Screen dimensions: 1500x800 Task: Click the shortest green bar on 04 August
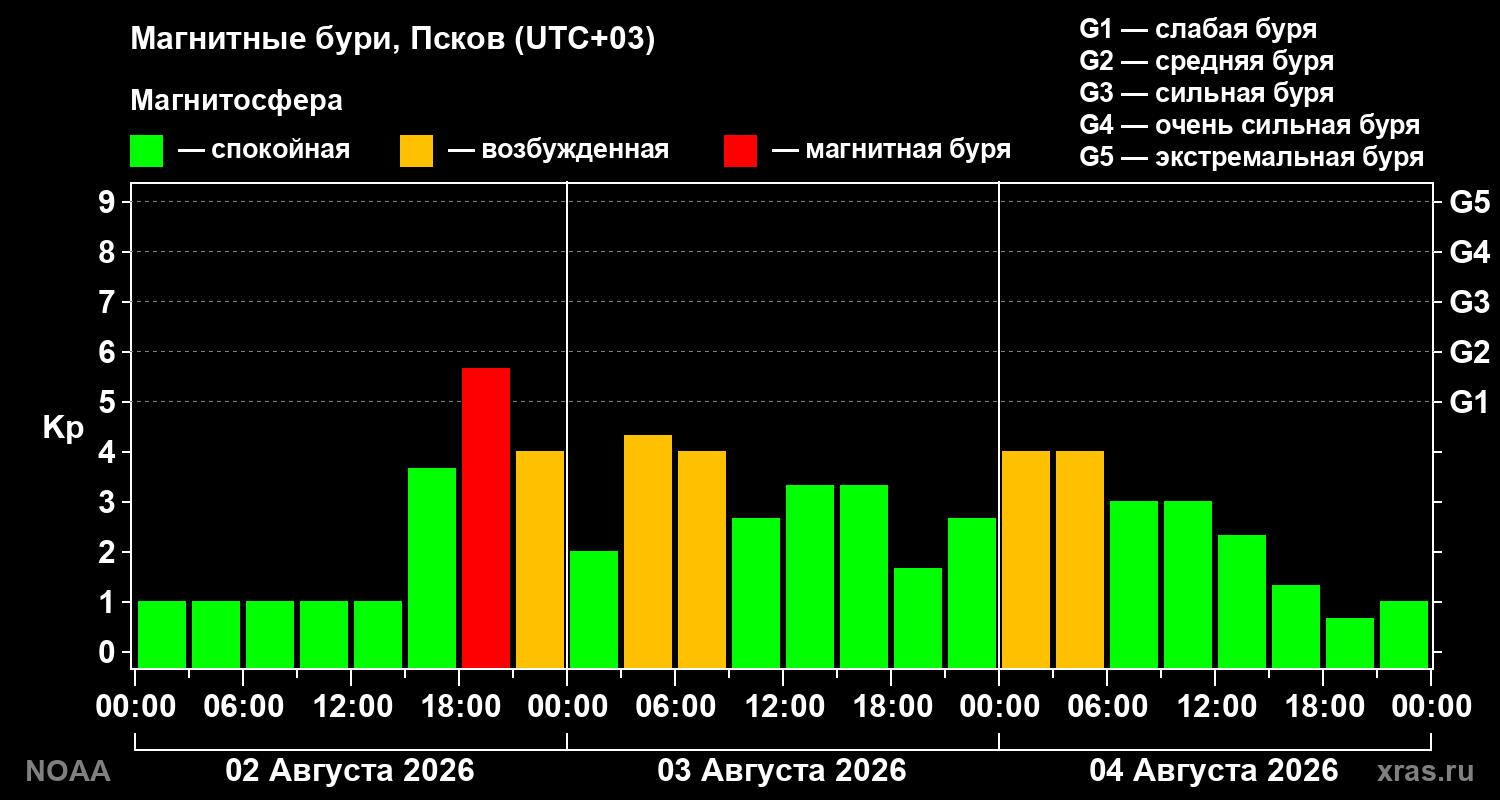tap(1350, 643)
